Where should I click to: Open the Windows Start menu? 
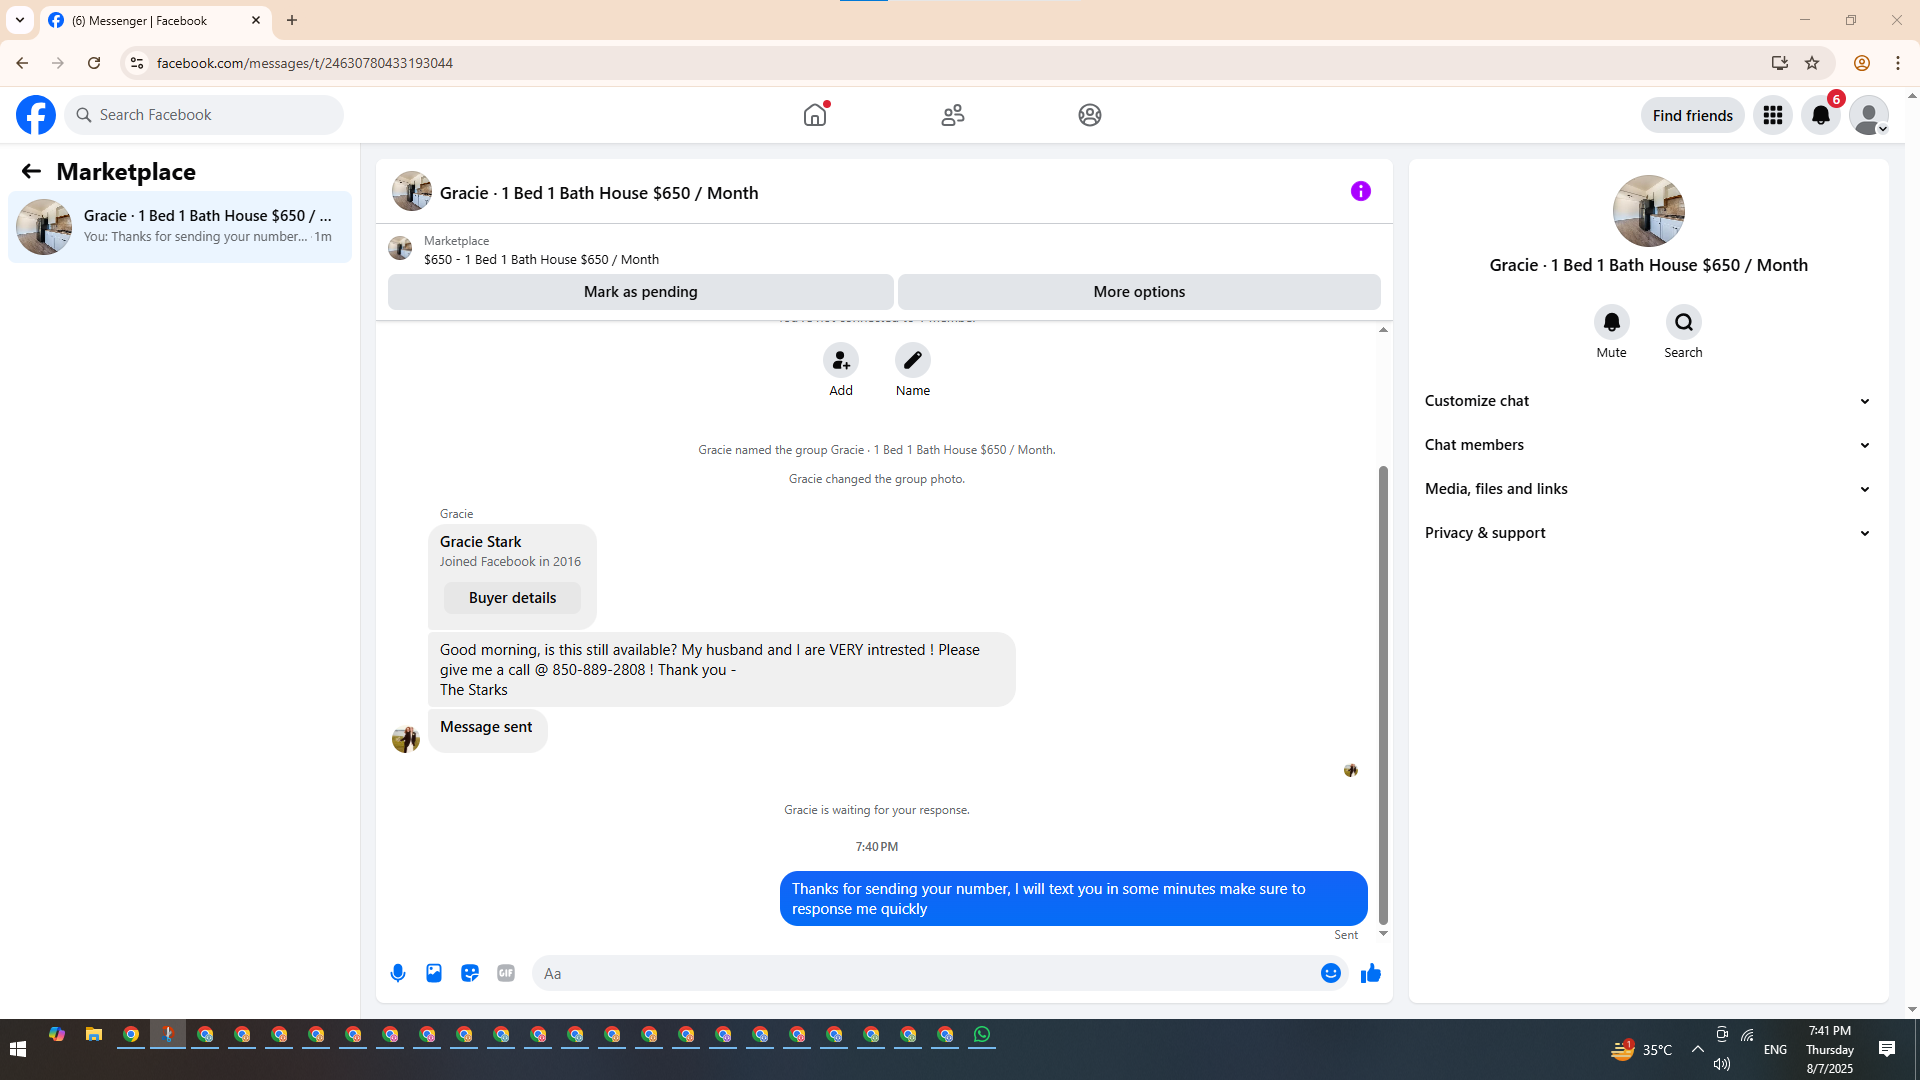click(x=18, y=1048)
